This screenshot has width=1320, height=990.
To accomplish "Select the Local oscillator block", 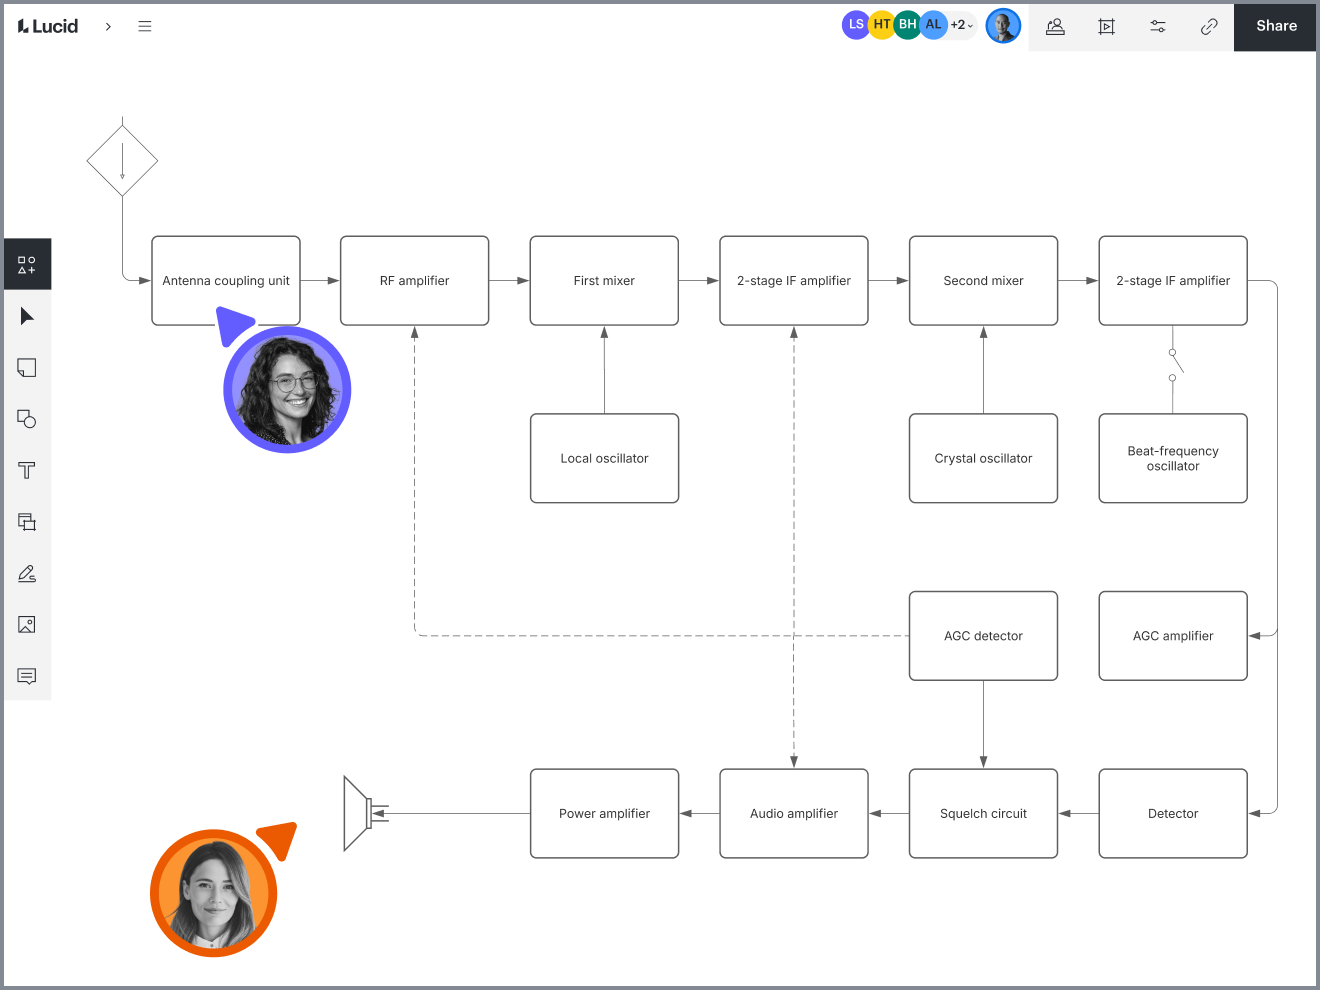I will [604, 458].
